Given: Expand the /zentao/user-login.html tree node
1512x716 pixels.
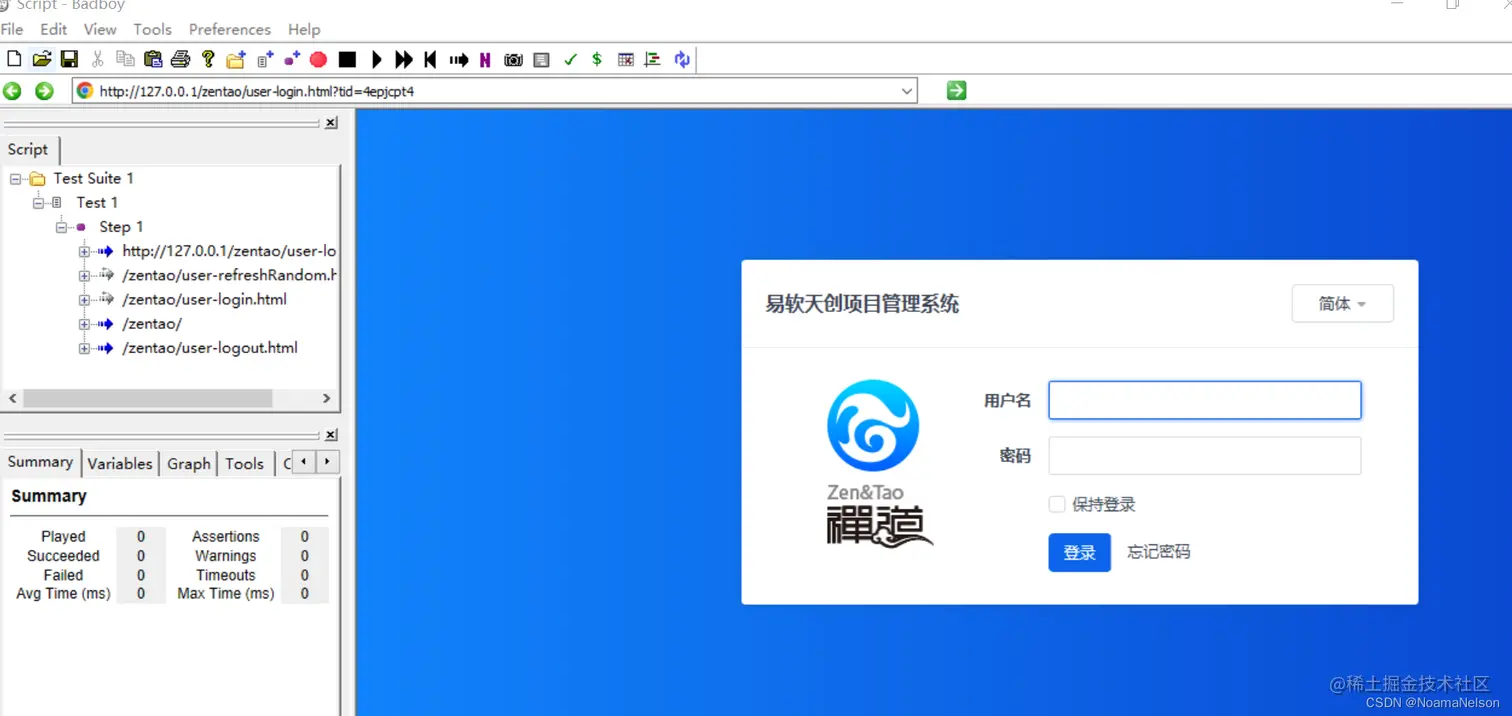Looking at the screenshot, I should pos(84,299).
